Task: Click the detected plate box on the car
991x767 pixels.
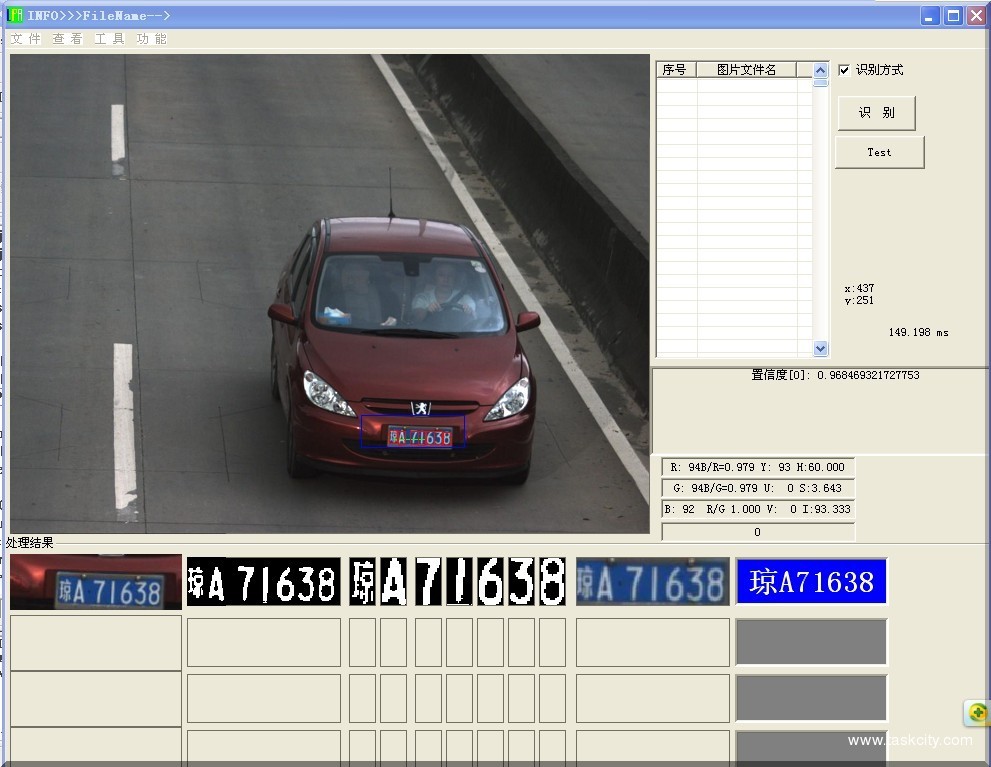Action: click(413, 432)
